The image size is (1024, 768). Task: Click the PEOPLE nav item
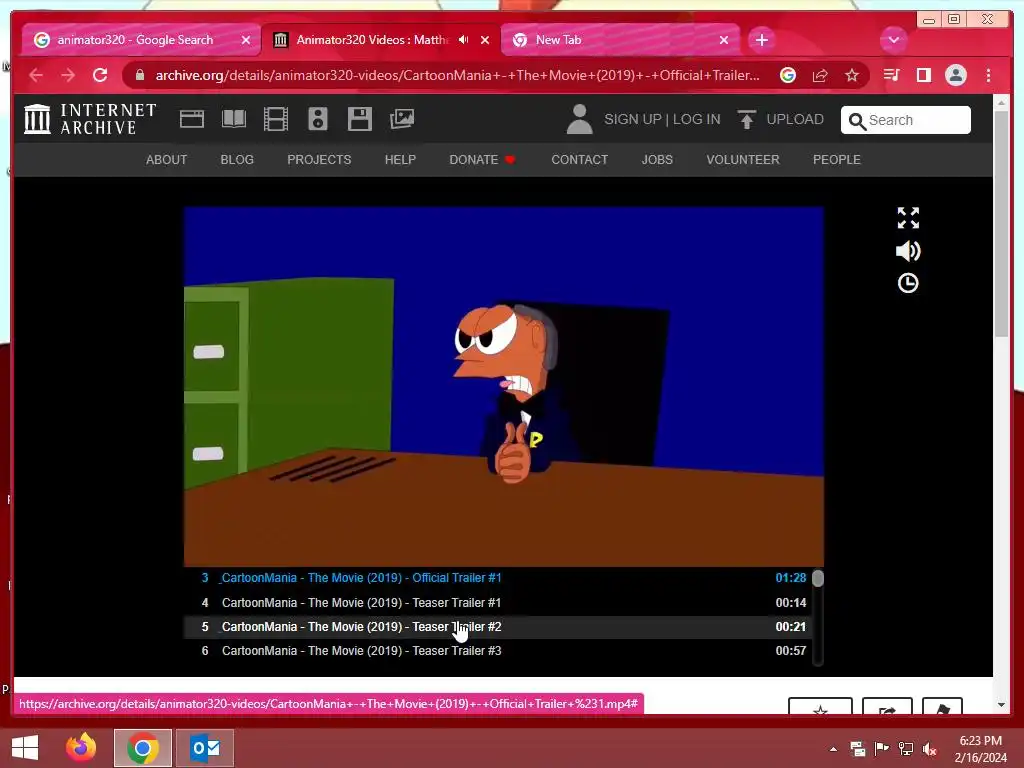pos(837,159)
